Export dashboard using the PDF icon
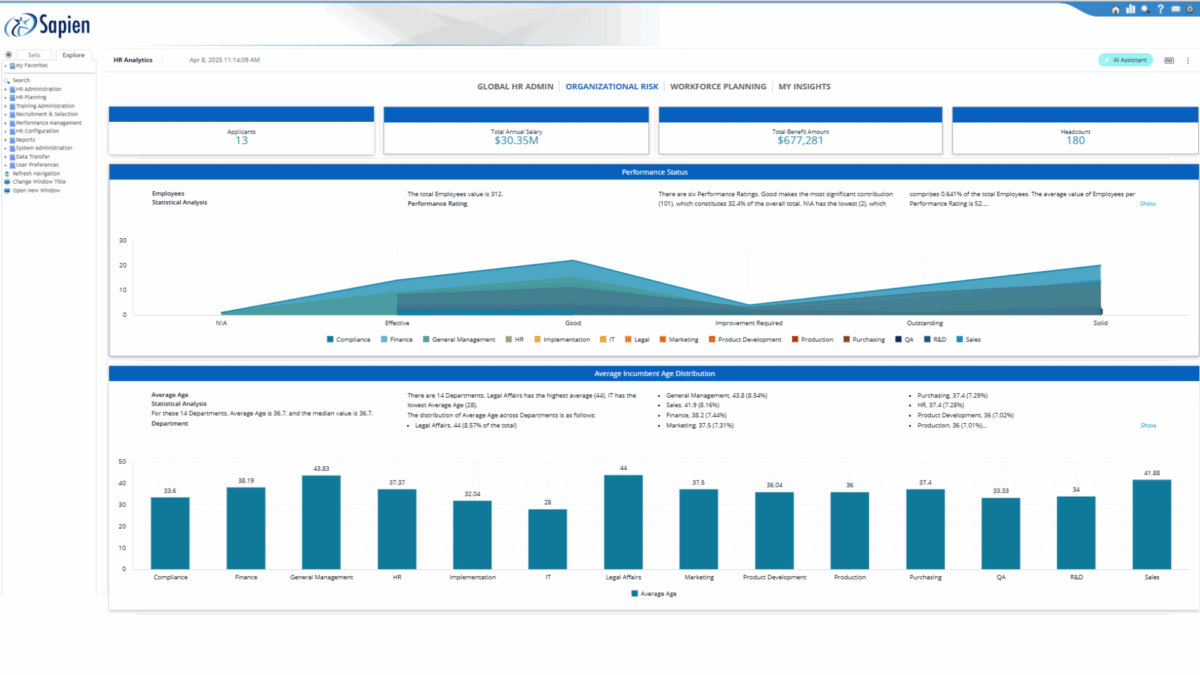This screenshot has height=675, width=1200. [1169, 60]
